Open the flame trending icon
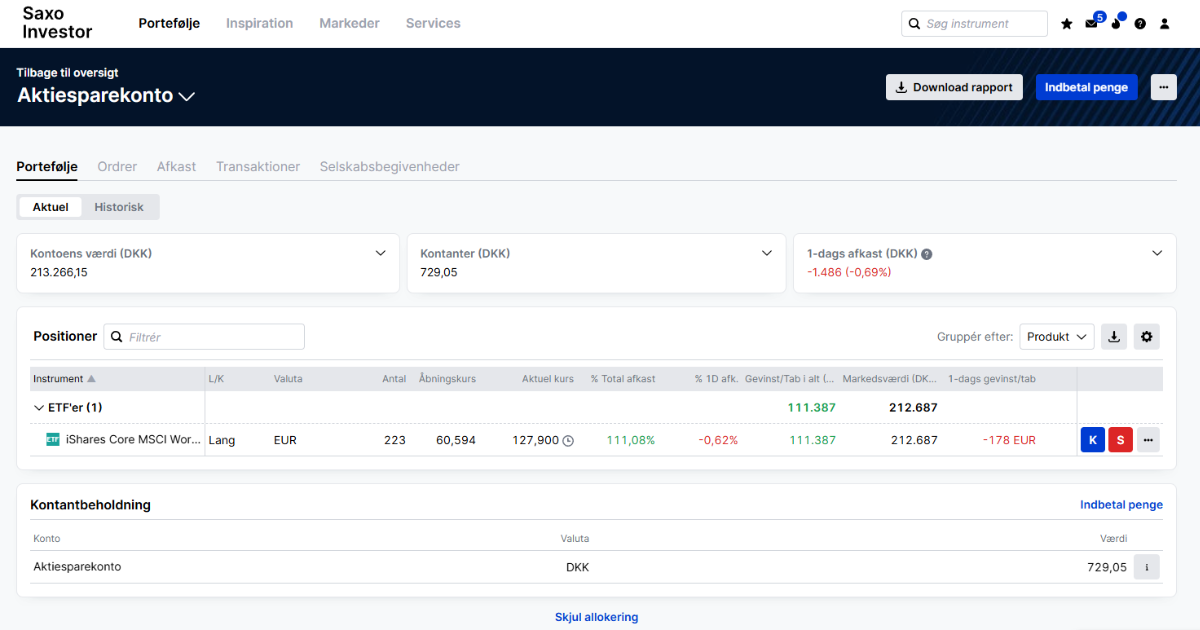This screenshot has width=1200, height=630. coord(1116,24)
